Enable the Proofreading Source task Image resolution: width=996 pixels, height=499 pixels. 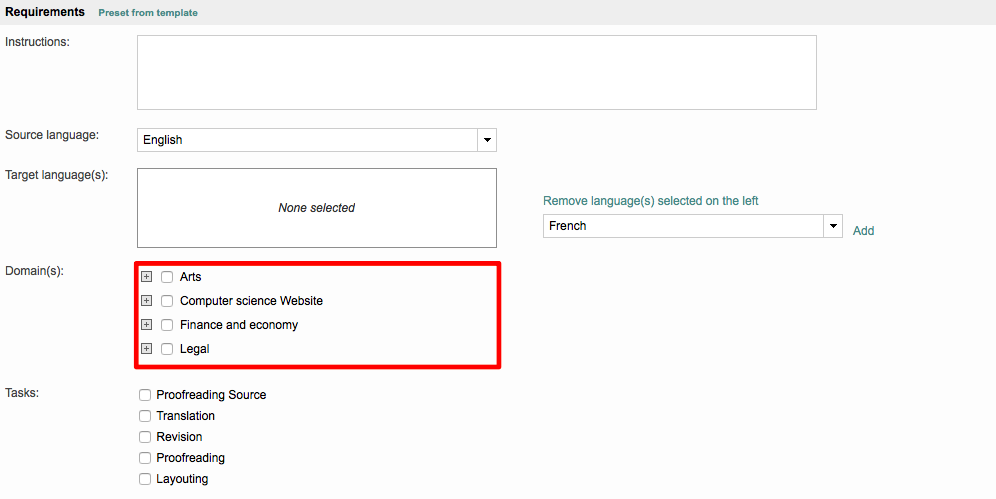click(145, 395)
